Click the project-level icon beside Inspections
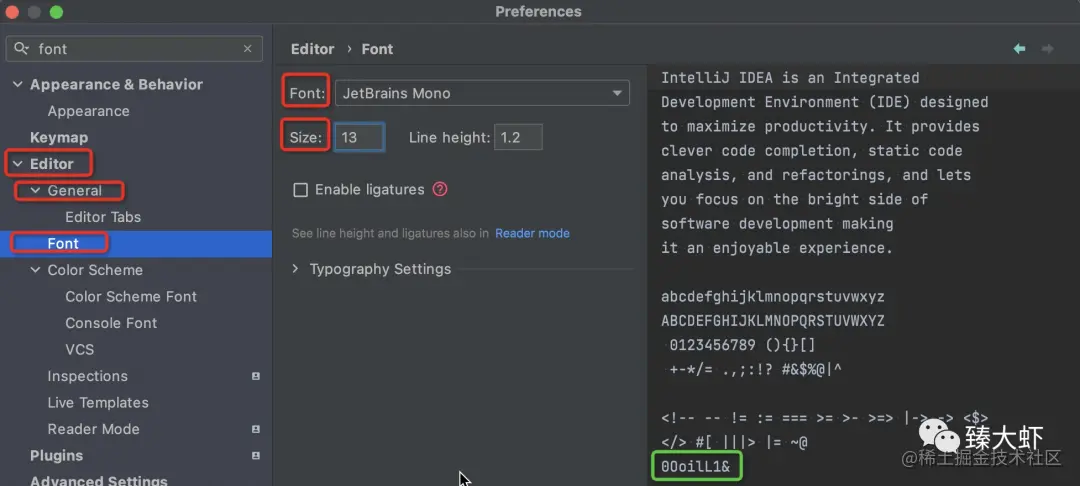 (256, 377)
